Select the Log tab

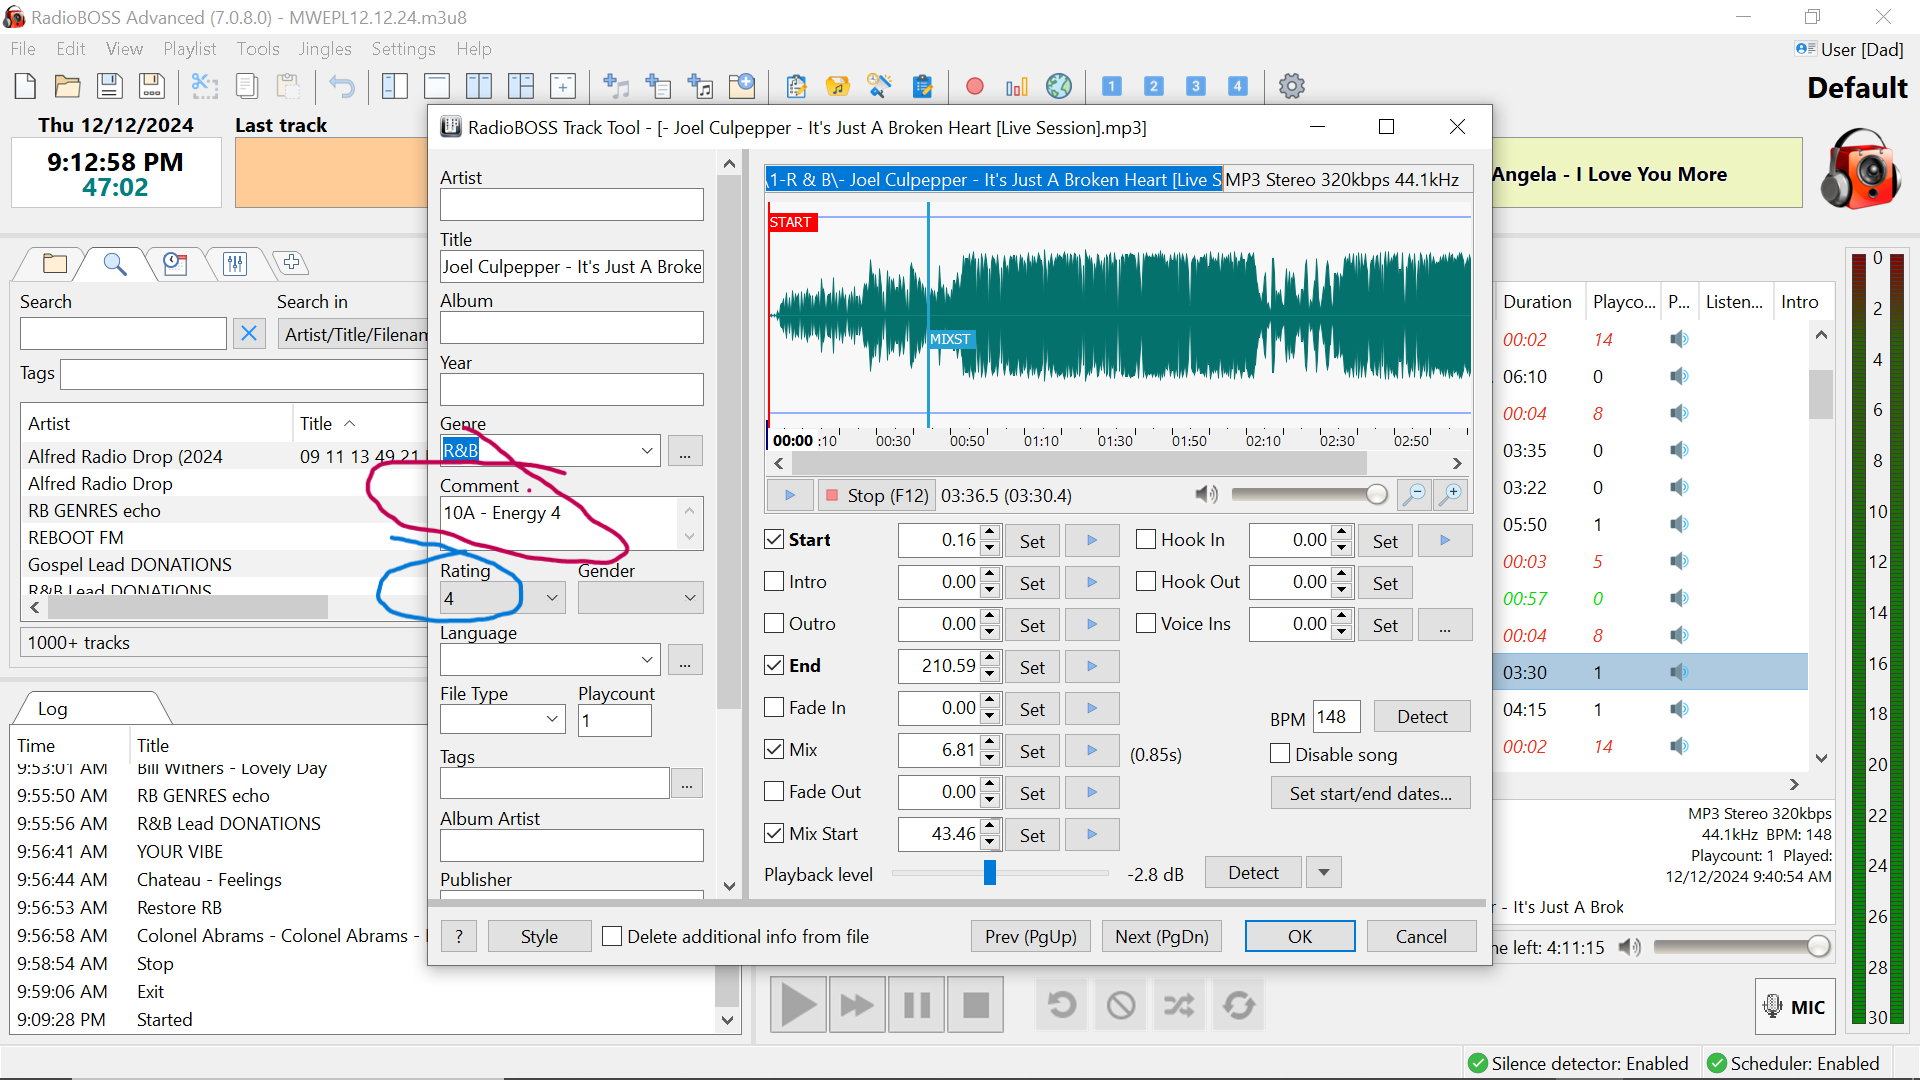tap(53, 708)
